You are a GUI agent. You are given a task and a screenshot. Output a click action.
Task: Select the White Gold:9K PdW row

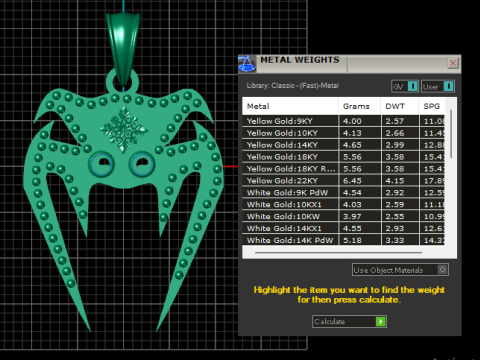pos(344,193)
